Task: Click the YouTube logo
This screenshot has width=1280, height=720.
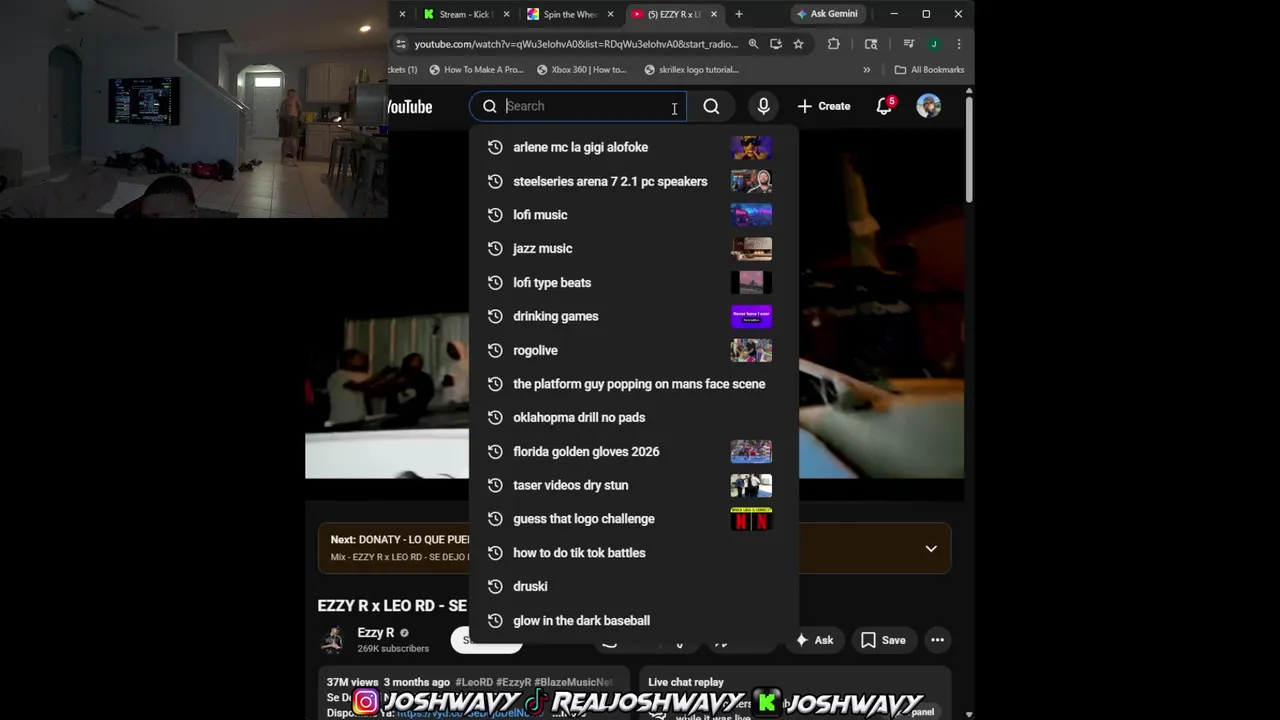Action: (x=410, y=107)
